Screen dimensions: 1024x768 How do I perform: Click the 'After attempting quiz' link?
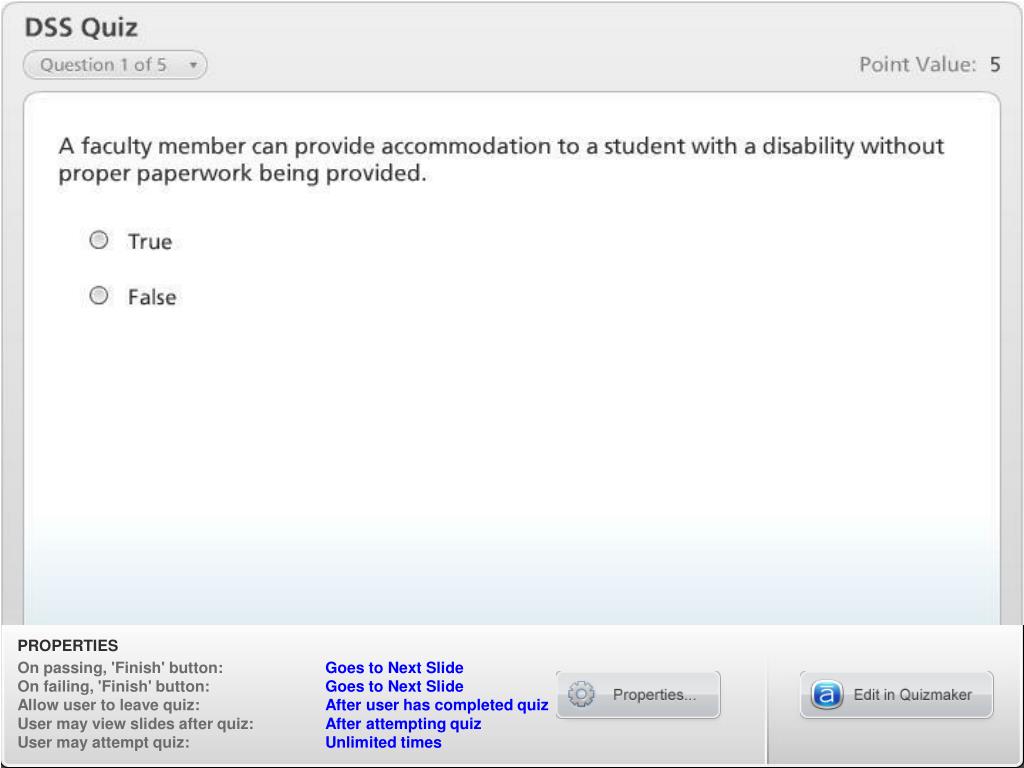(x=403, y=724)
